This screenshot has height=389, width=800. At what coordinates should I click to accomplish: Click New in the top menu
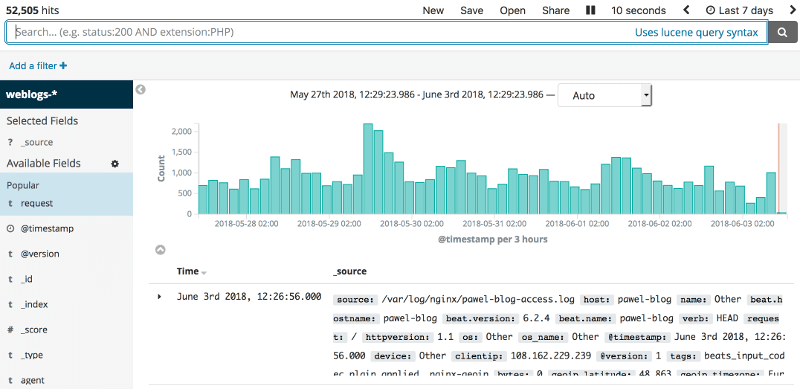tap(433, 10)
